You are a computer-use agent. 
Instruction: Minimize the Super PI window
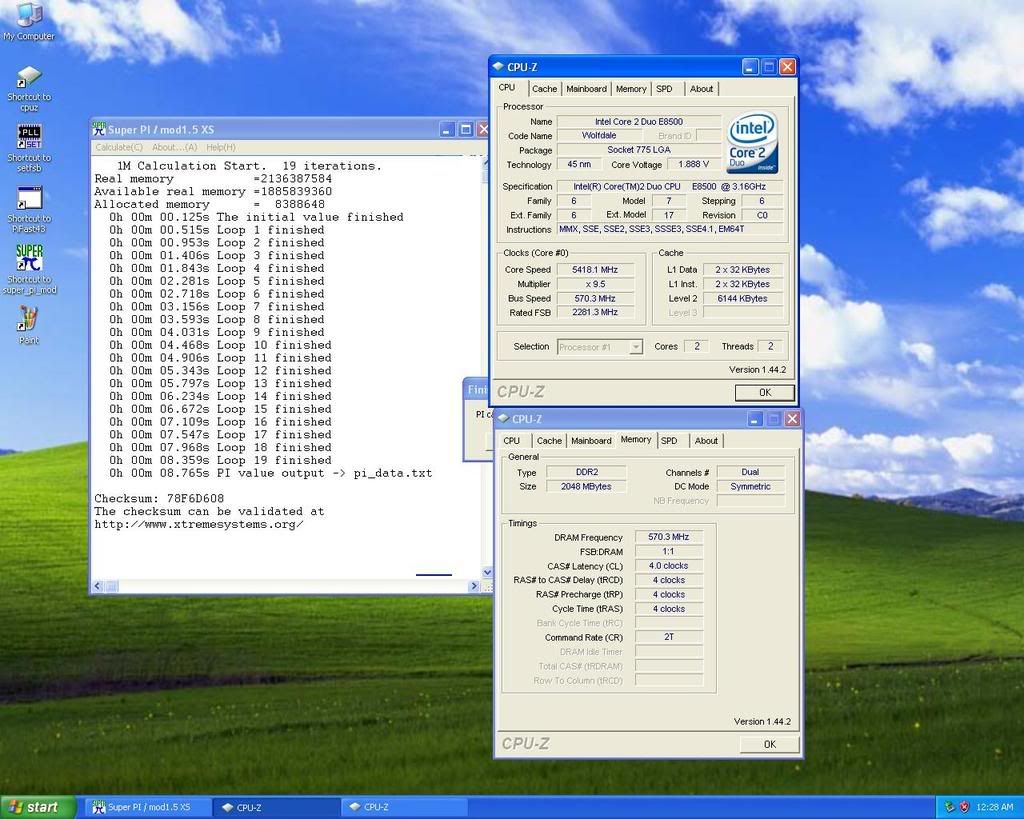click(447, 129)
